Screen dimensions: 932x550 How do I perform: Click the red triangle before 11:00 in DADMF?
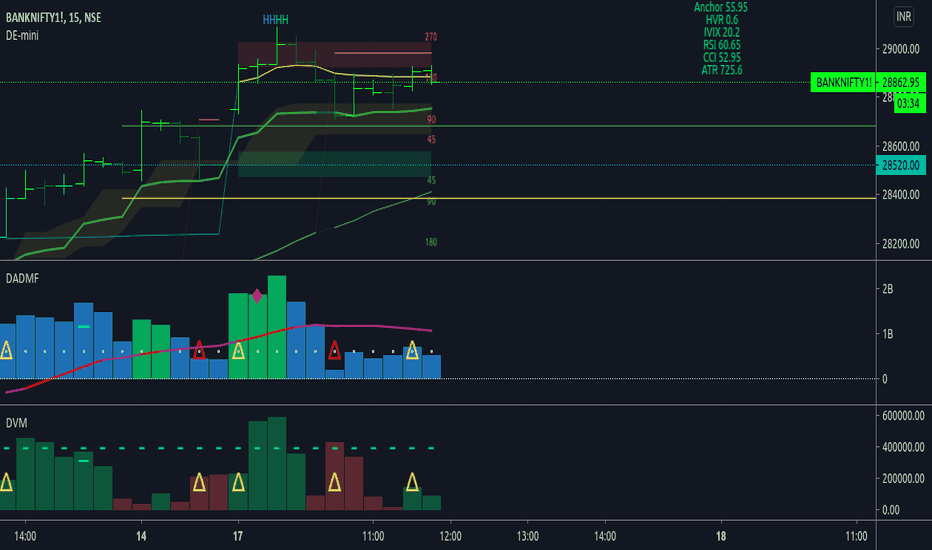[335, 350]
